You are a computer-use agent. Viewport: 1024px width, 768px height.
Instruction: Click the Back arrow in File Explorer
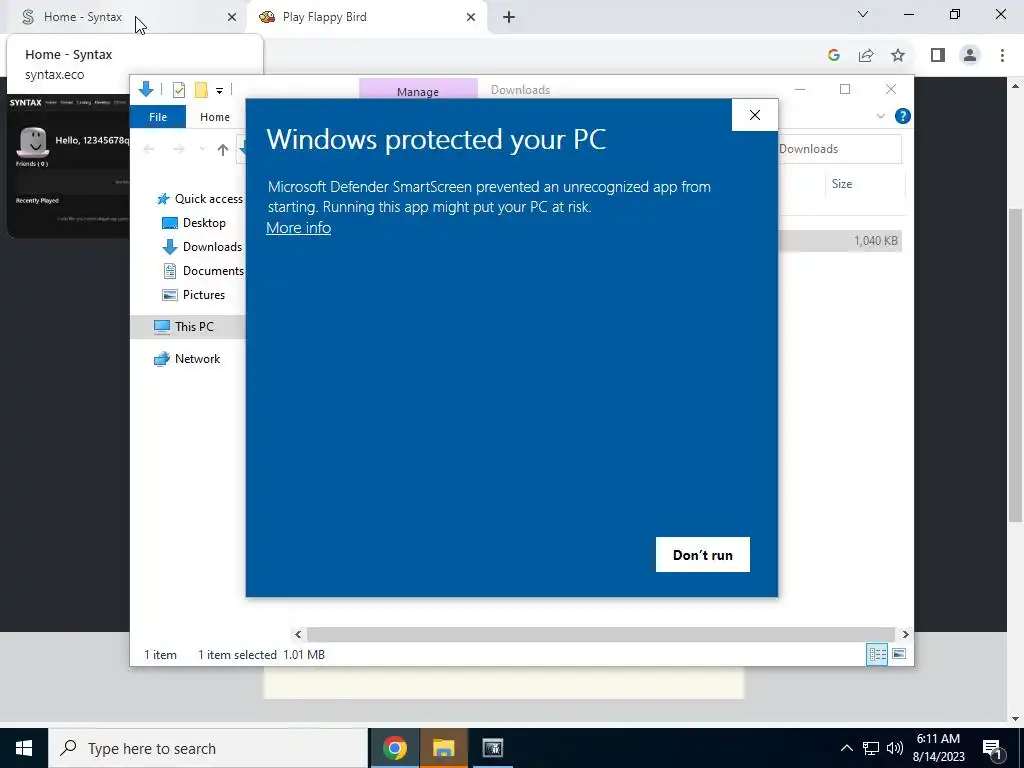tap(148, 150)
